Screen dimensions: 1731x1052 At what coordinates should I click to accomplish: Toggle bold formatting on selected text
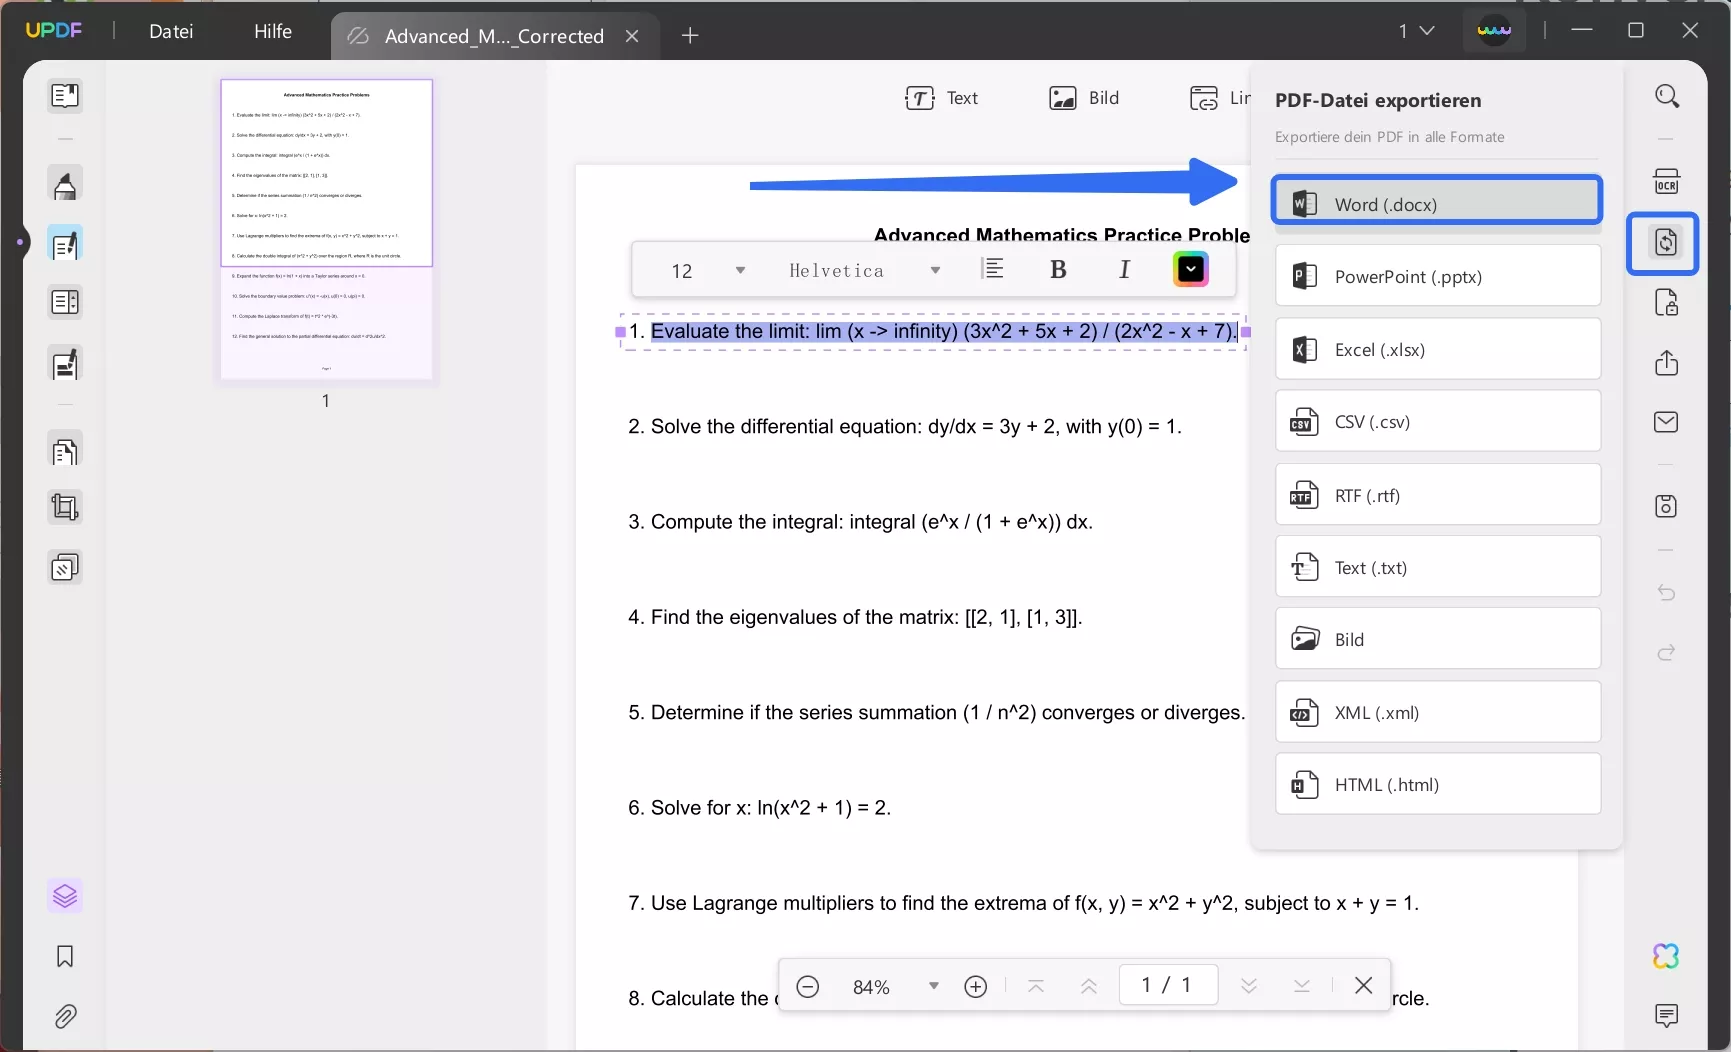(x=1057, y=269)
